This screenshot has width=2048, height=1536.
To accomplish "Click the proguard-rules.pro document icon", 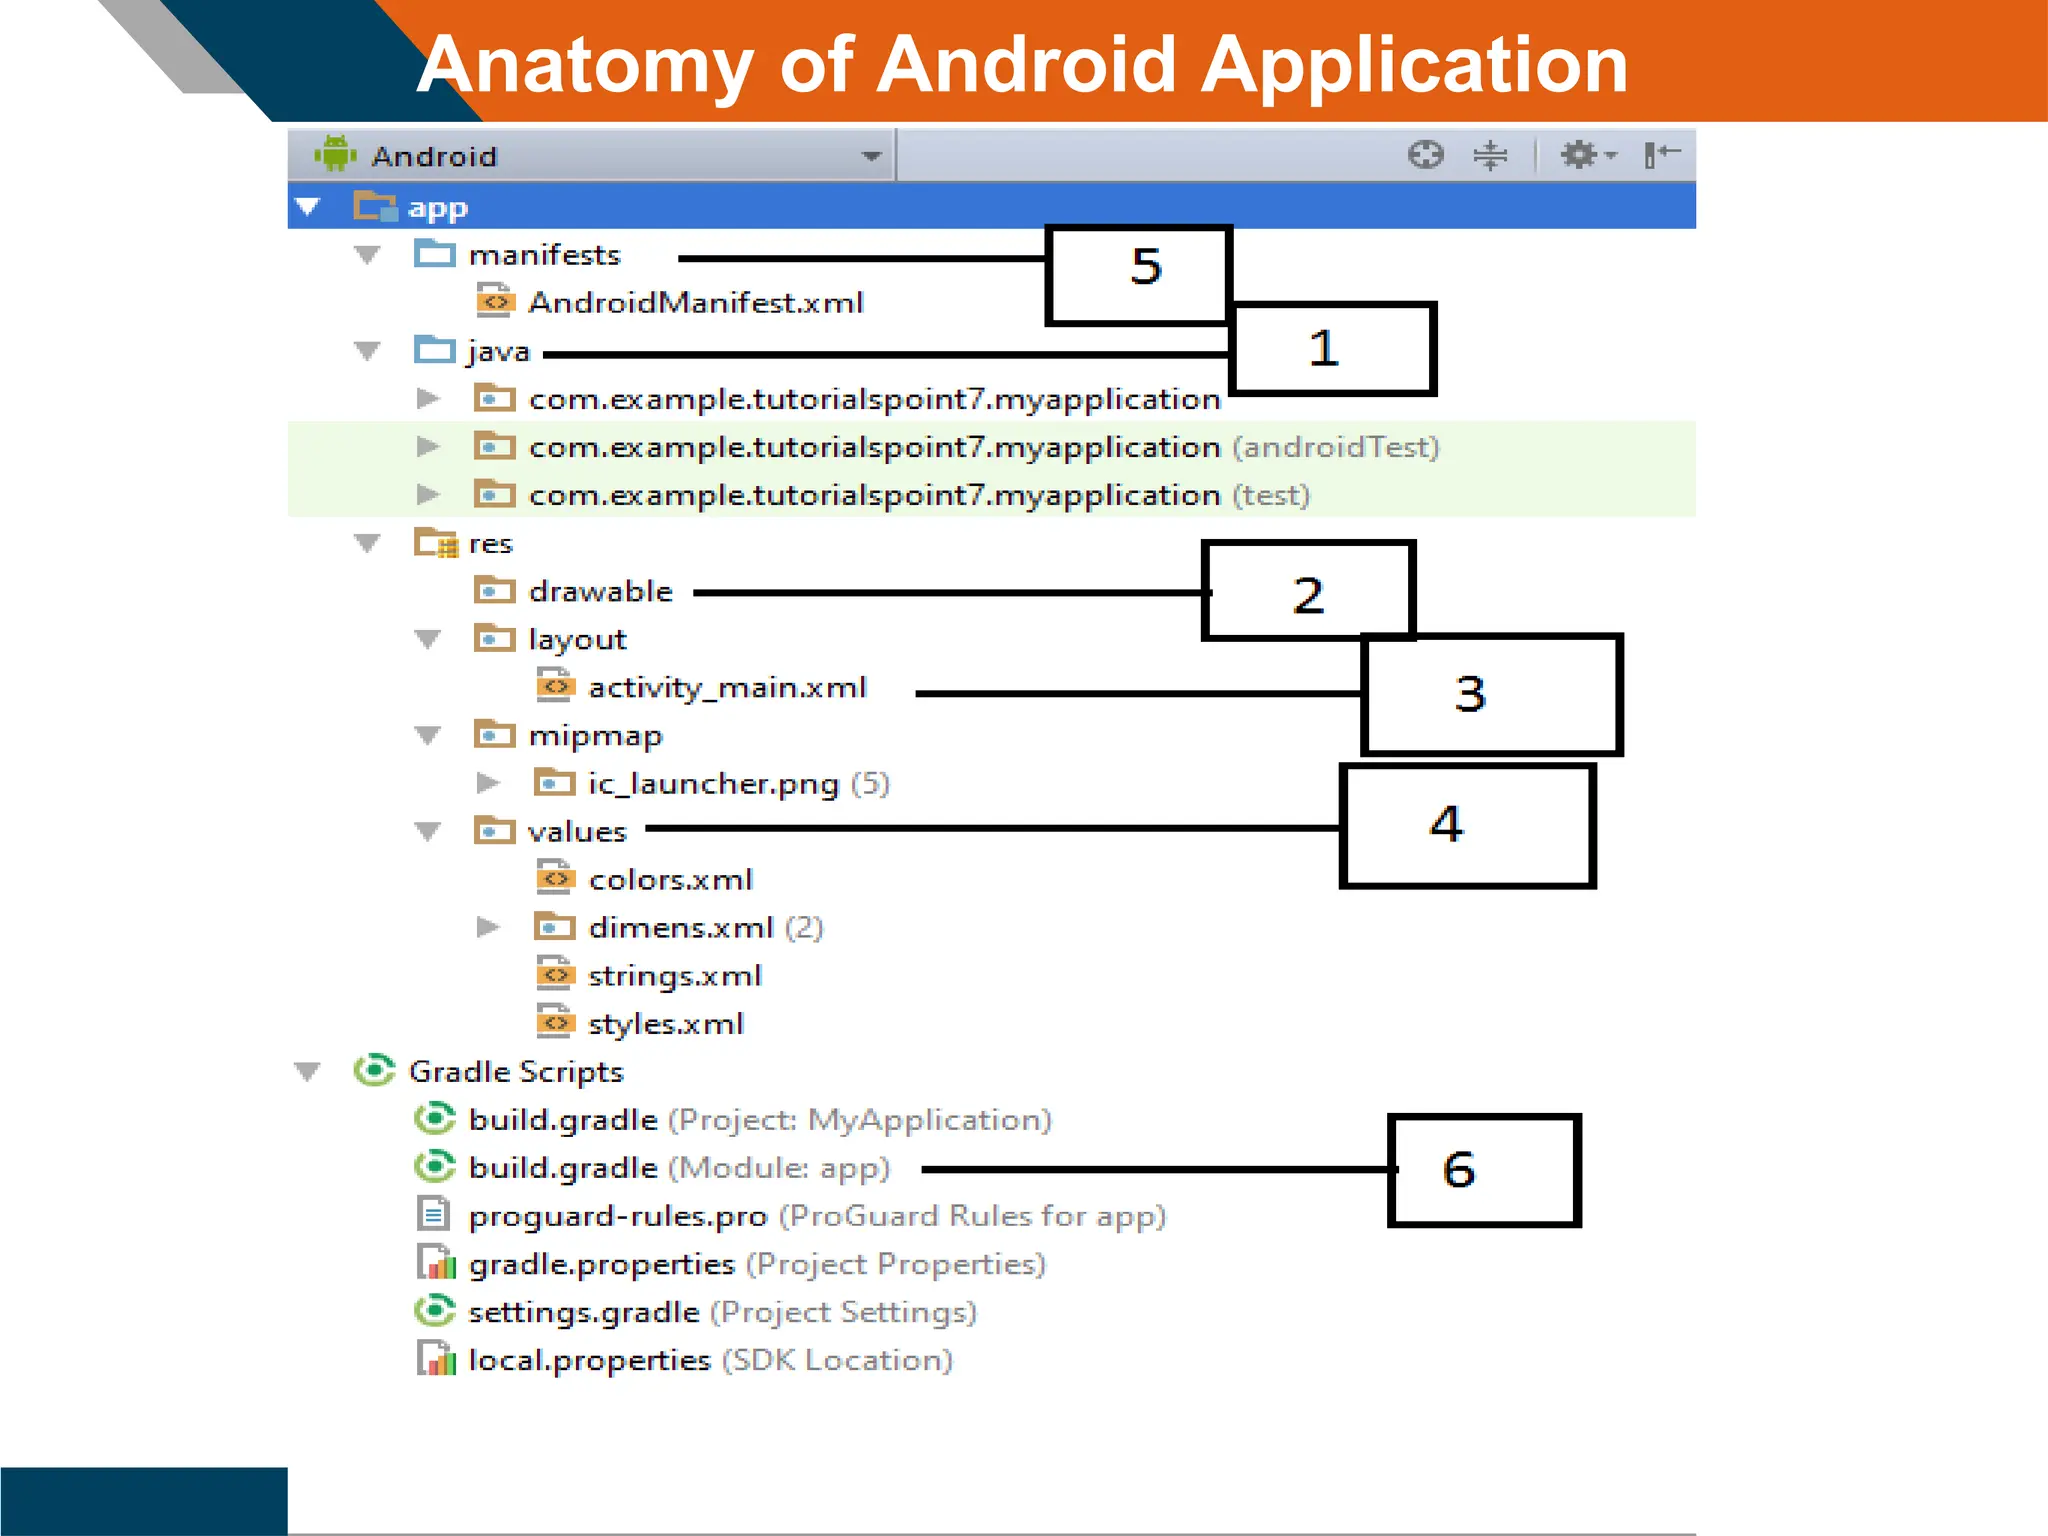I will [x=433, y=1215].
